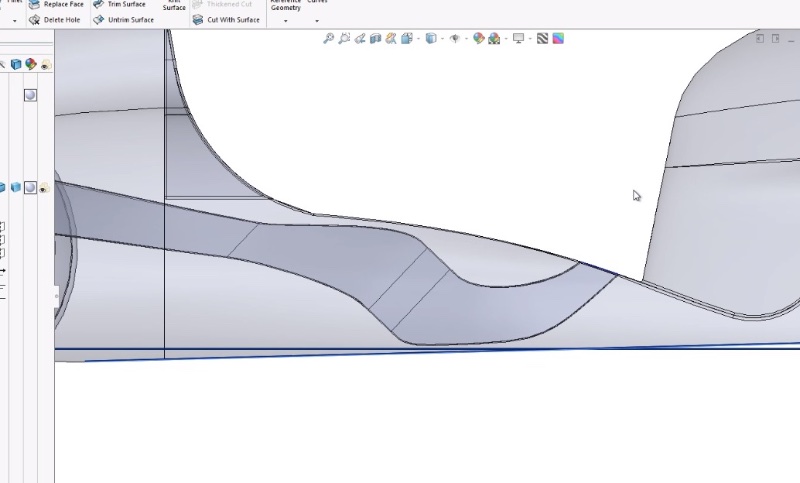Select the Zoom to Area icon

344,39
